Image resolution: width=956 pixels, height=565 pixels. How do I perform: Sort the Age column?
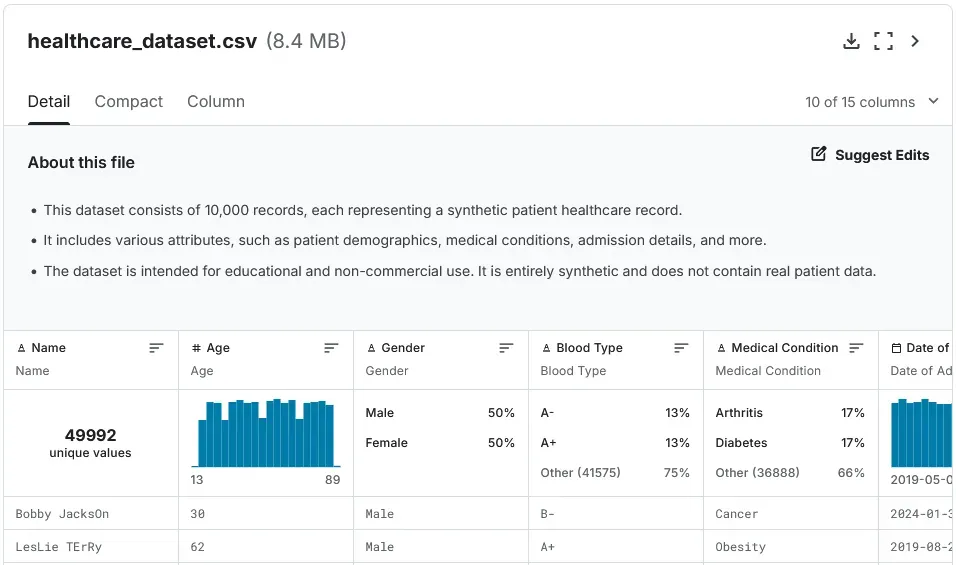tap(331, 348)
